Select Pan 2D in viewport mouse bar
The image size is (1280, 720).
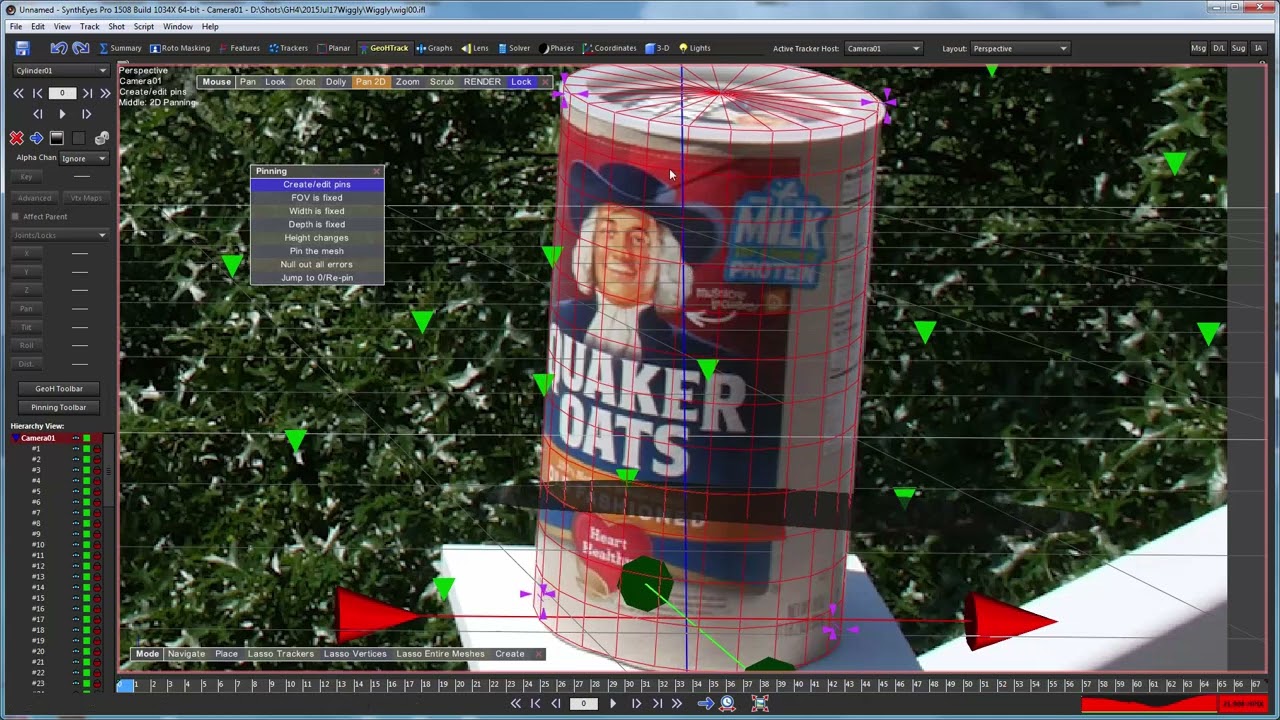tap(370, 81)
